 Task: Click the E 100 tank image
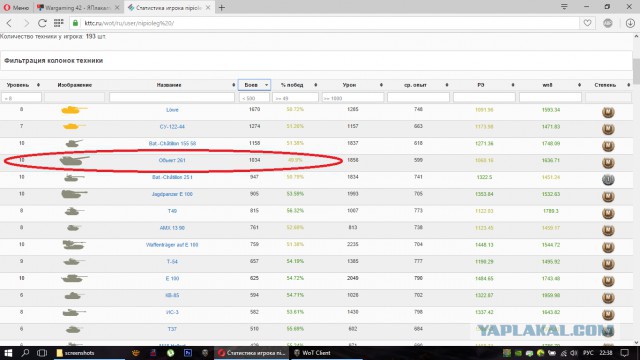click(74, 278)
